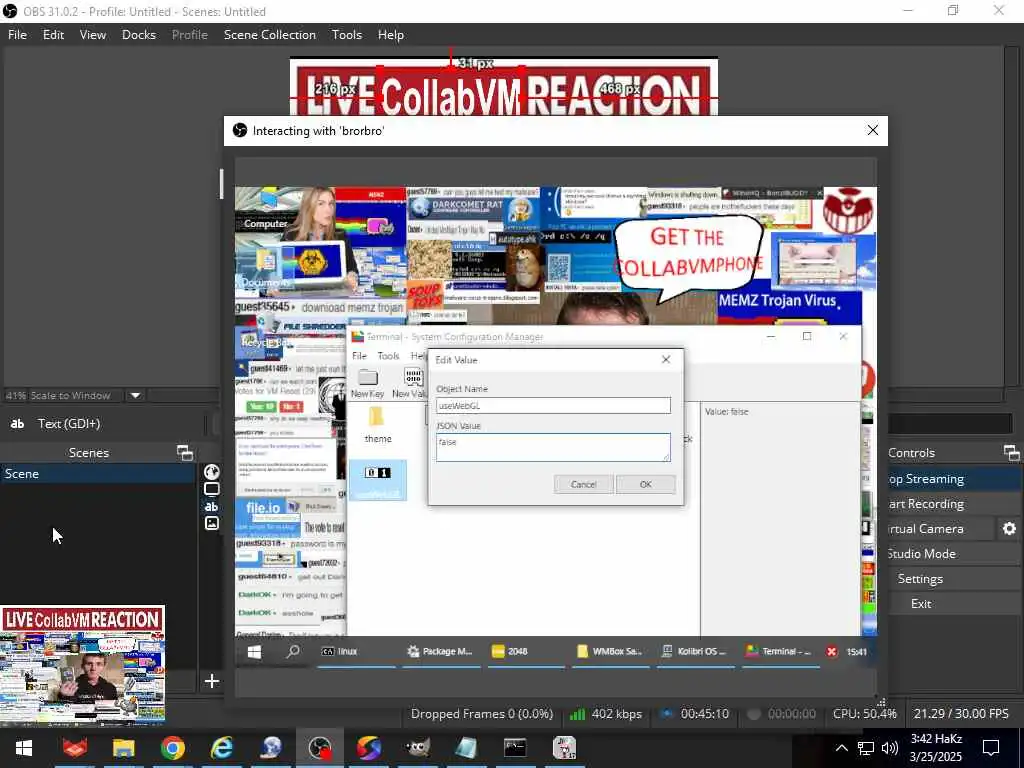Open the Docks menu
The width and height of the screenshot is (1024, 768).
139,35
